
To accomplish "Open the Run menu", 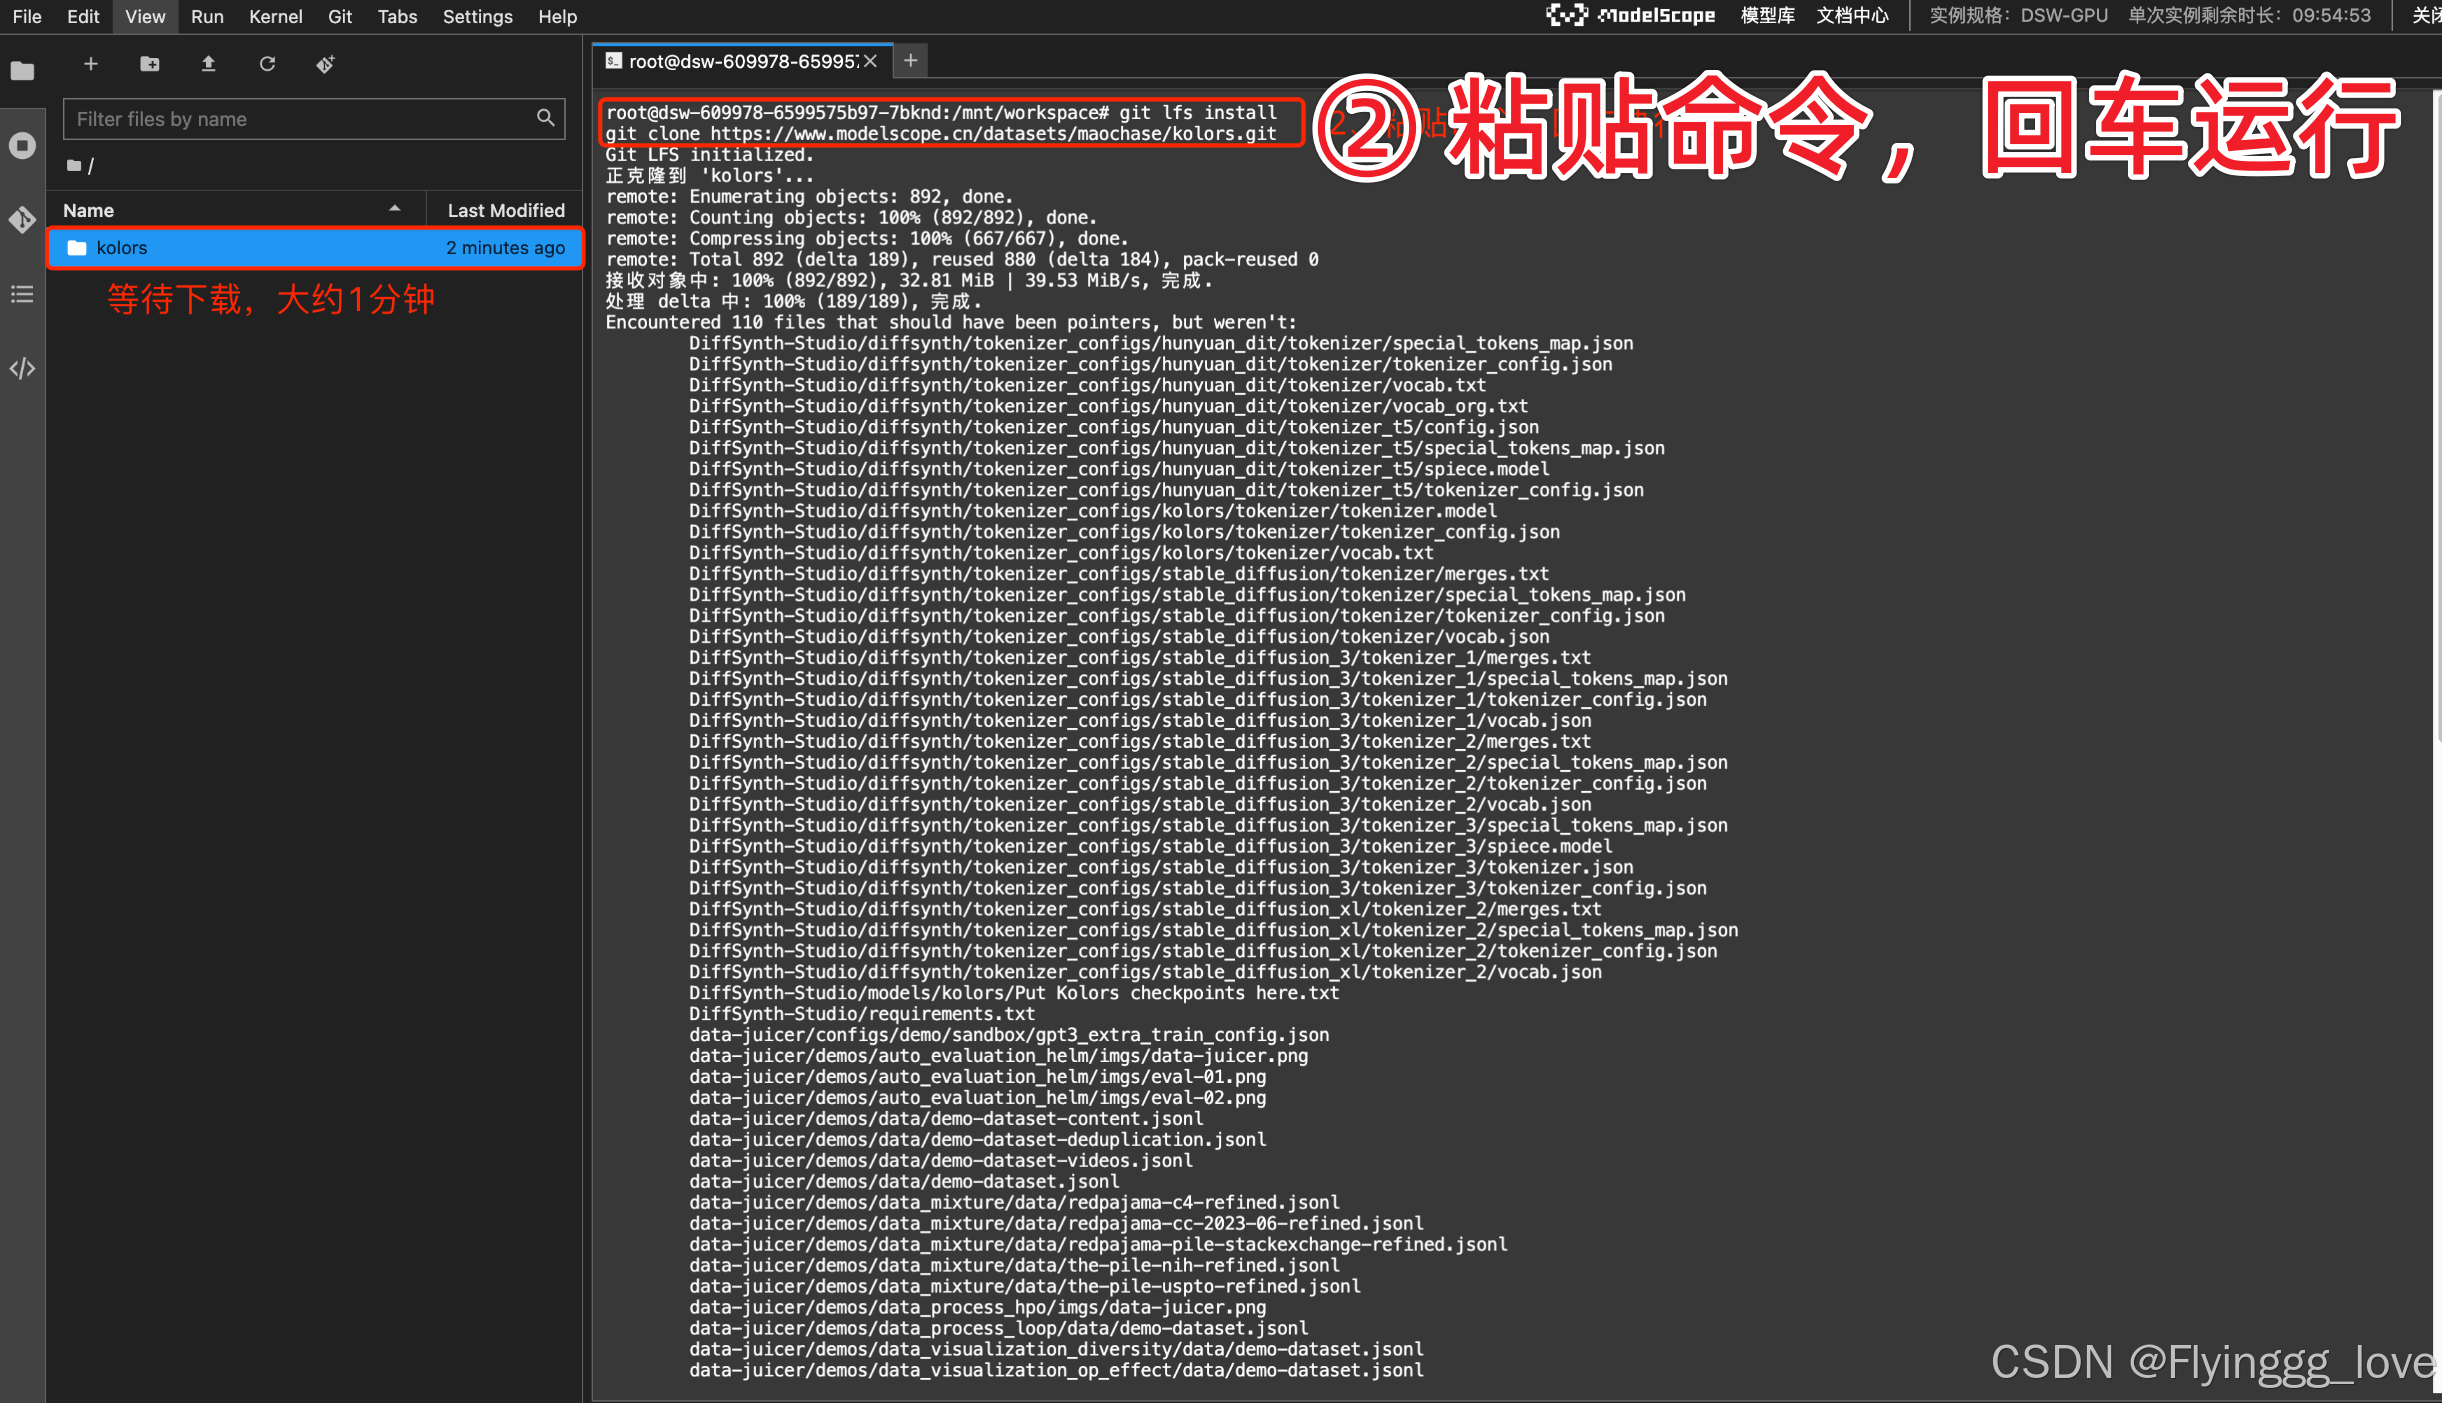I will 207,16.
